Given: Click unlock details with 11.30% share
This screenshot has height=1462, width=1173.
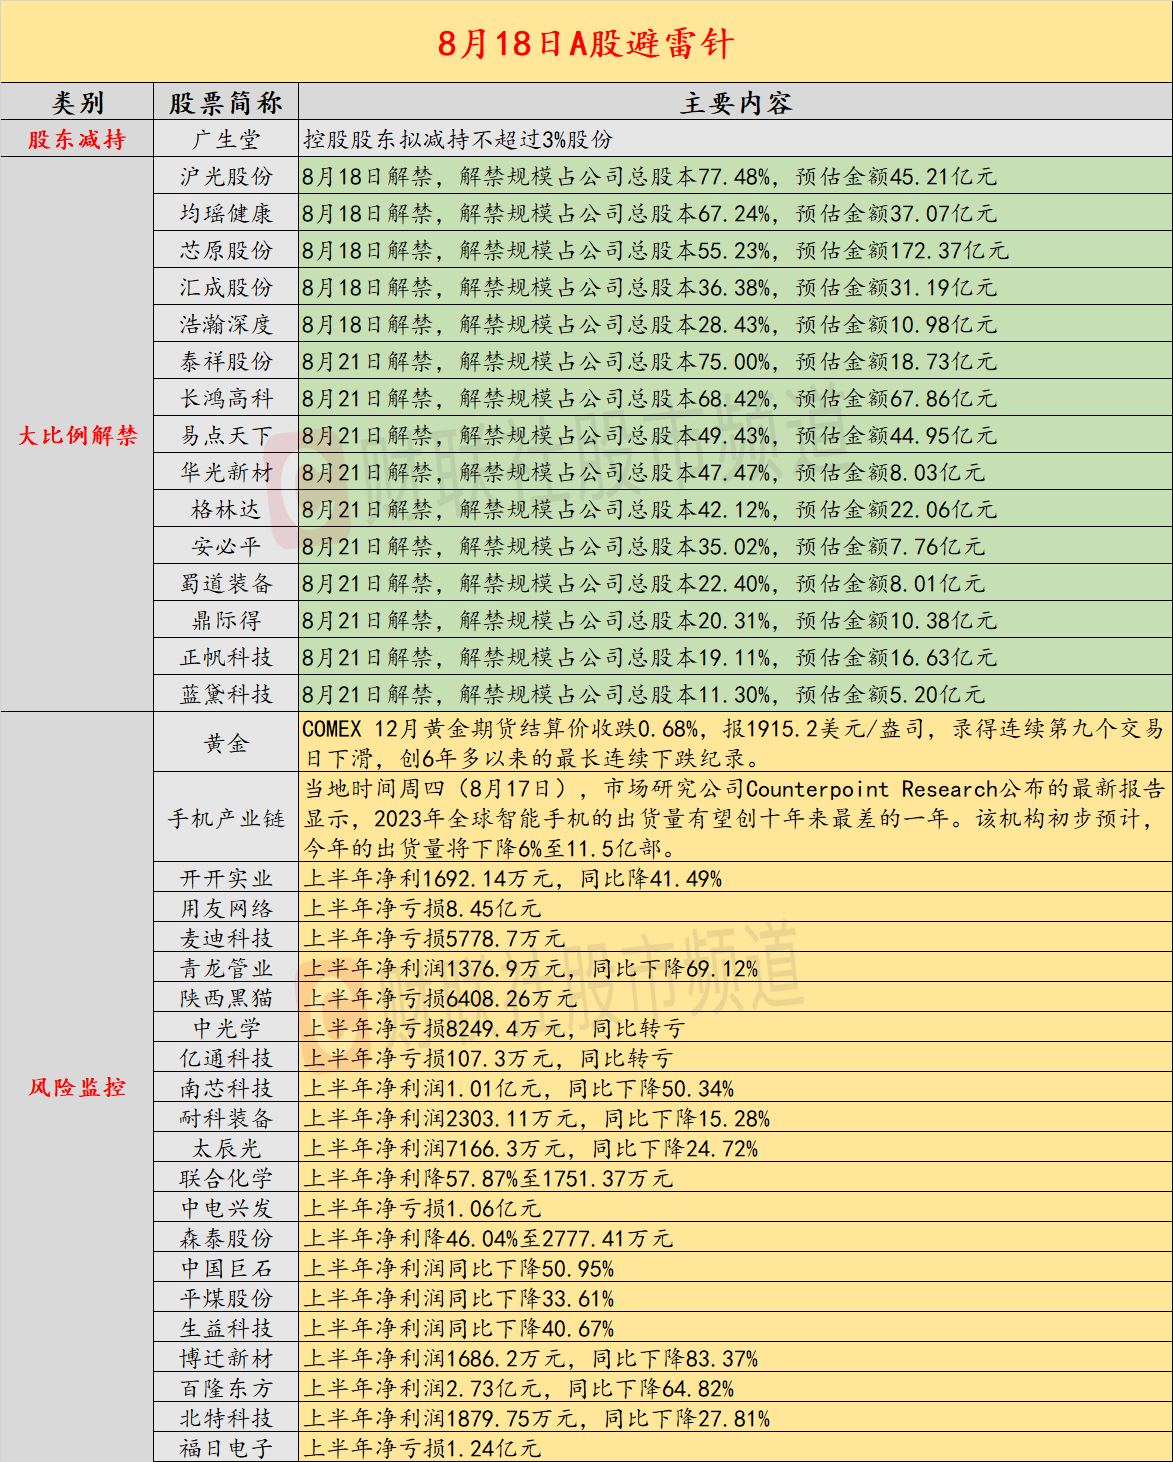Looking at the screenshot, I should (643, 694).
